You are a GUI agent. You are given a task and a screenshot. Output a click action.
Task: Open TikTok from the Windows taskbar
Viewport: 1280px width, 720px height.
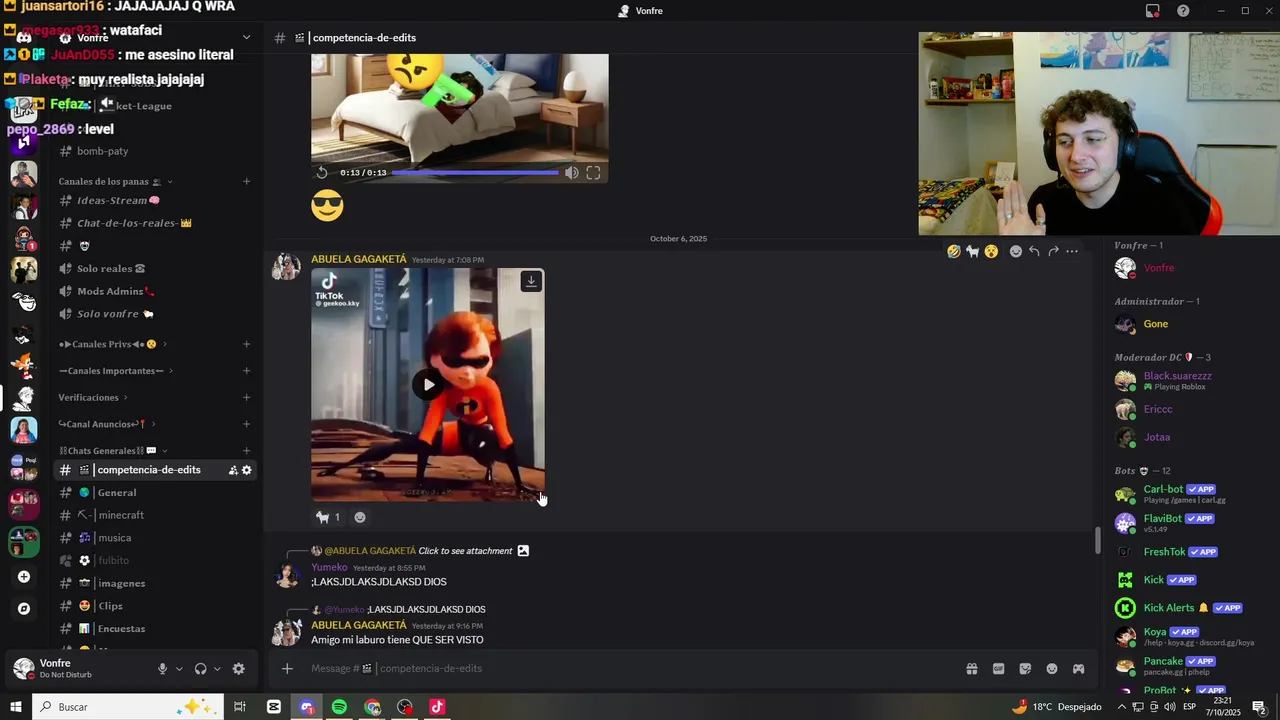[437, 707]
